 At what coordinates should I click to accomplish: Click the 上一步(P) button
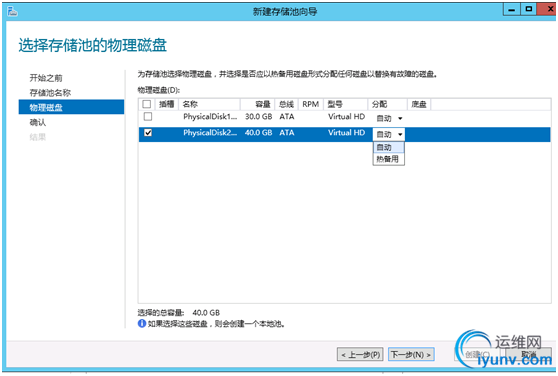[x=360, y=354]
